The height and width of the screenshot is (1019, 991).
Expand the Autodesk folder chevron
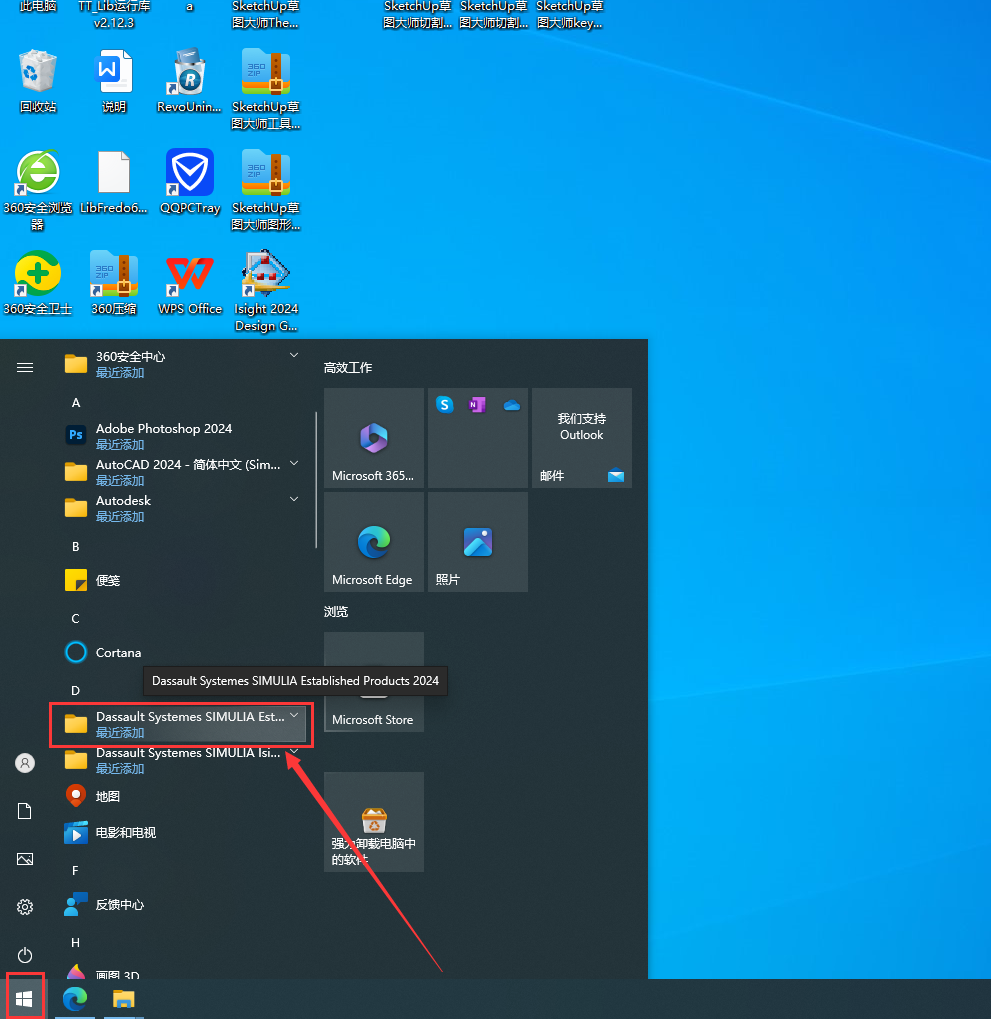pyautogui.click(x=294, y=499)
